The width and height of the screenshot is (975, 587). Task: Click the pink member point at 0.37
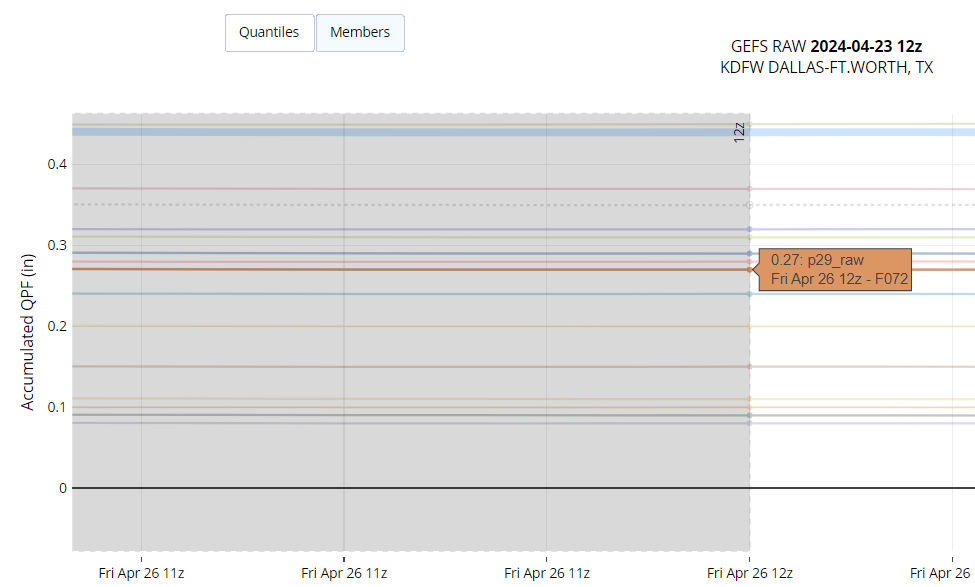[x=749, y=188]
